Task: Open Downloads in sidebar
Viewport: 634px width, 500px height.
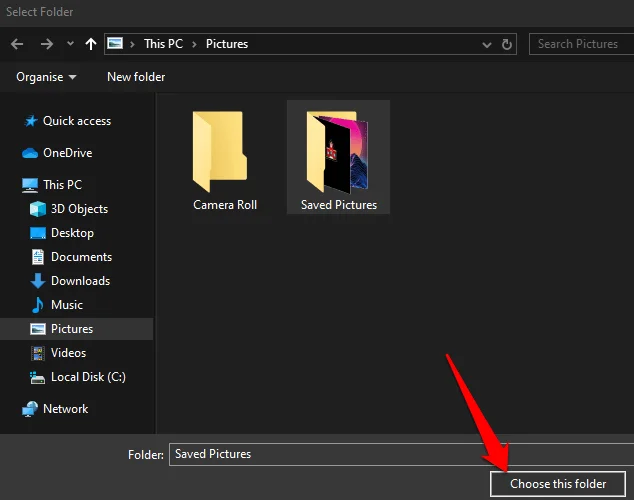Action: coord(80,281)
